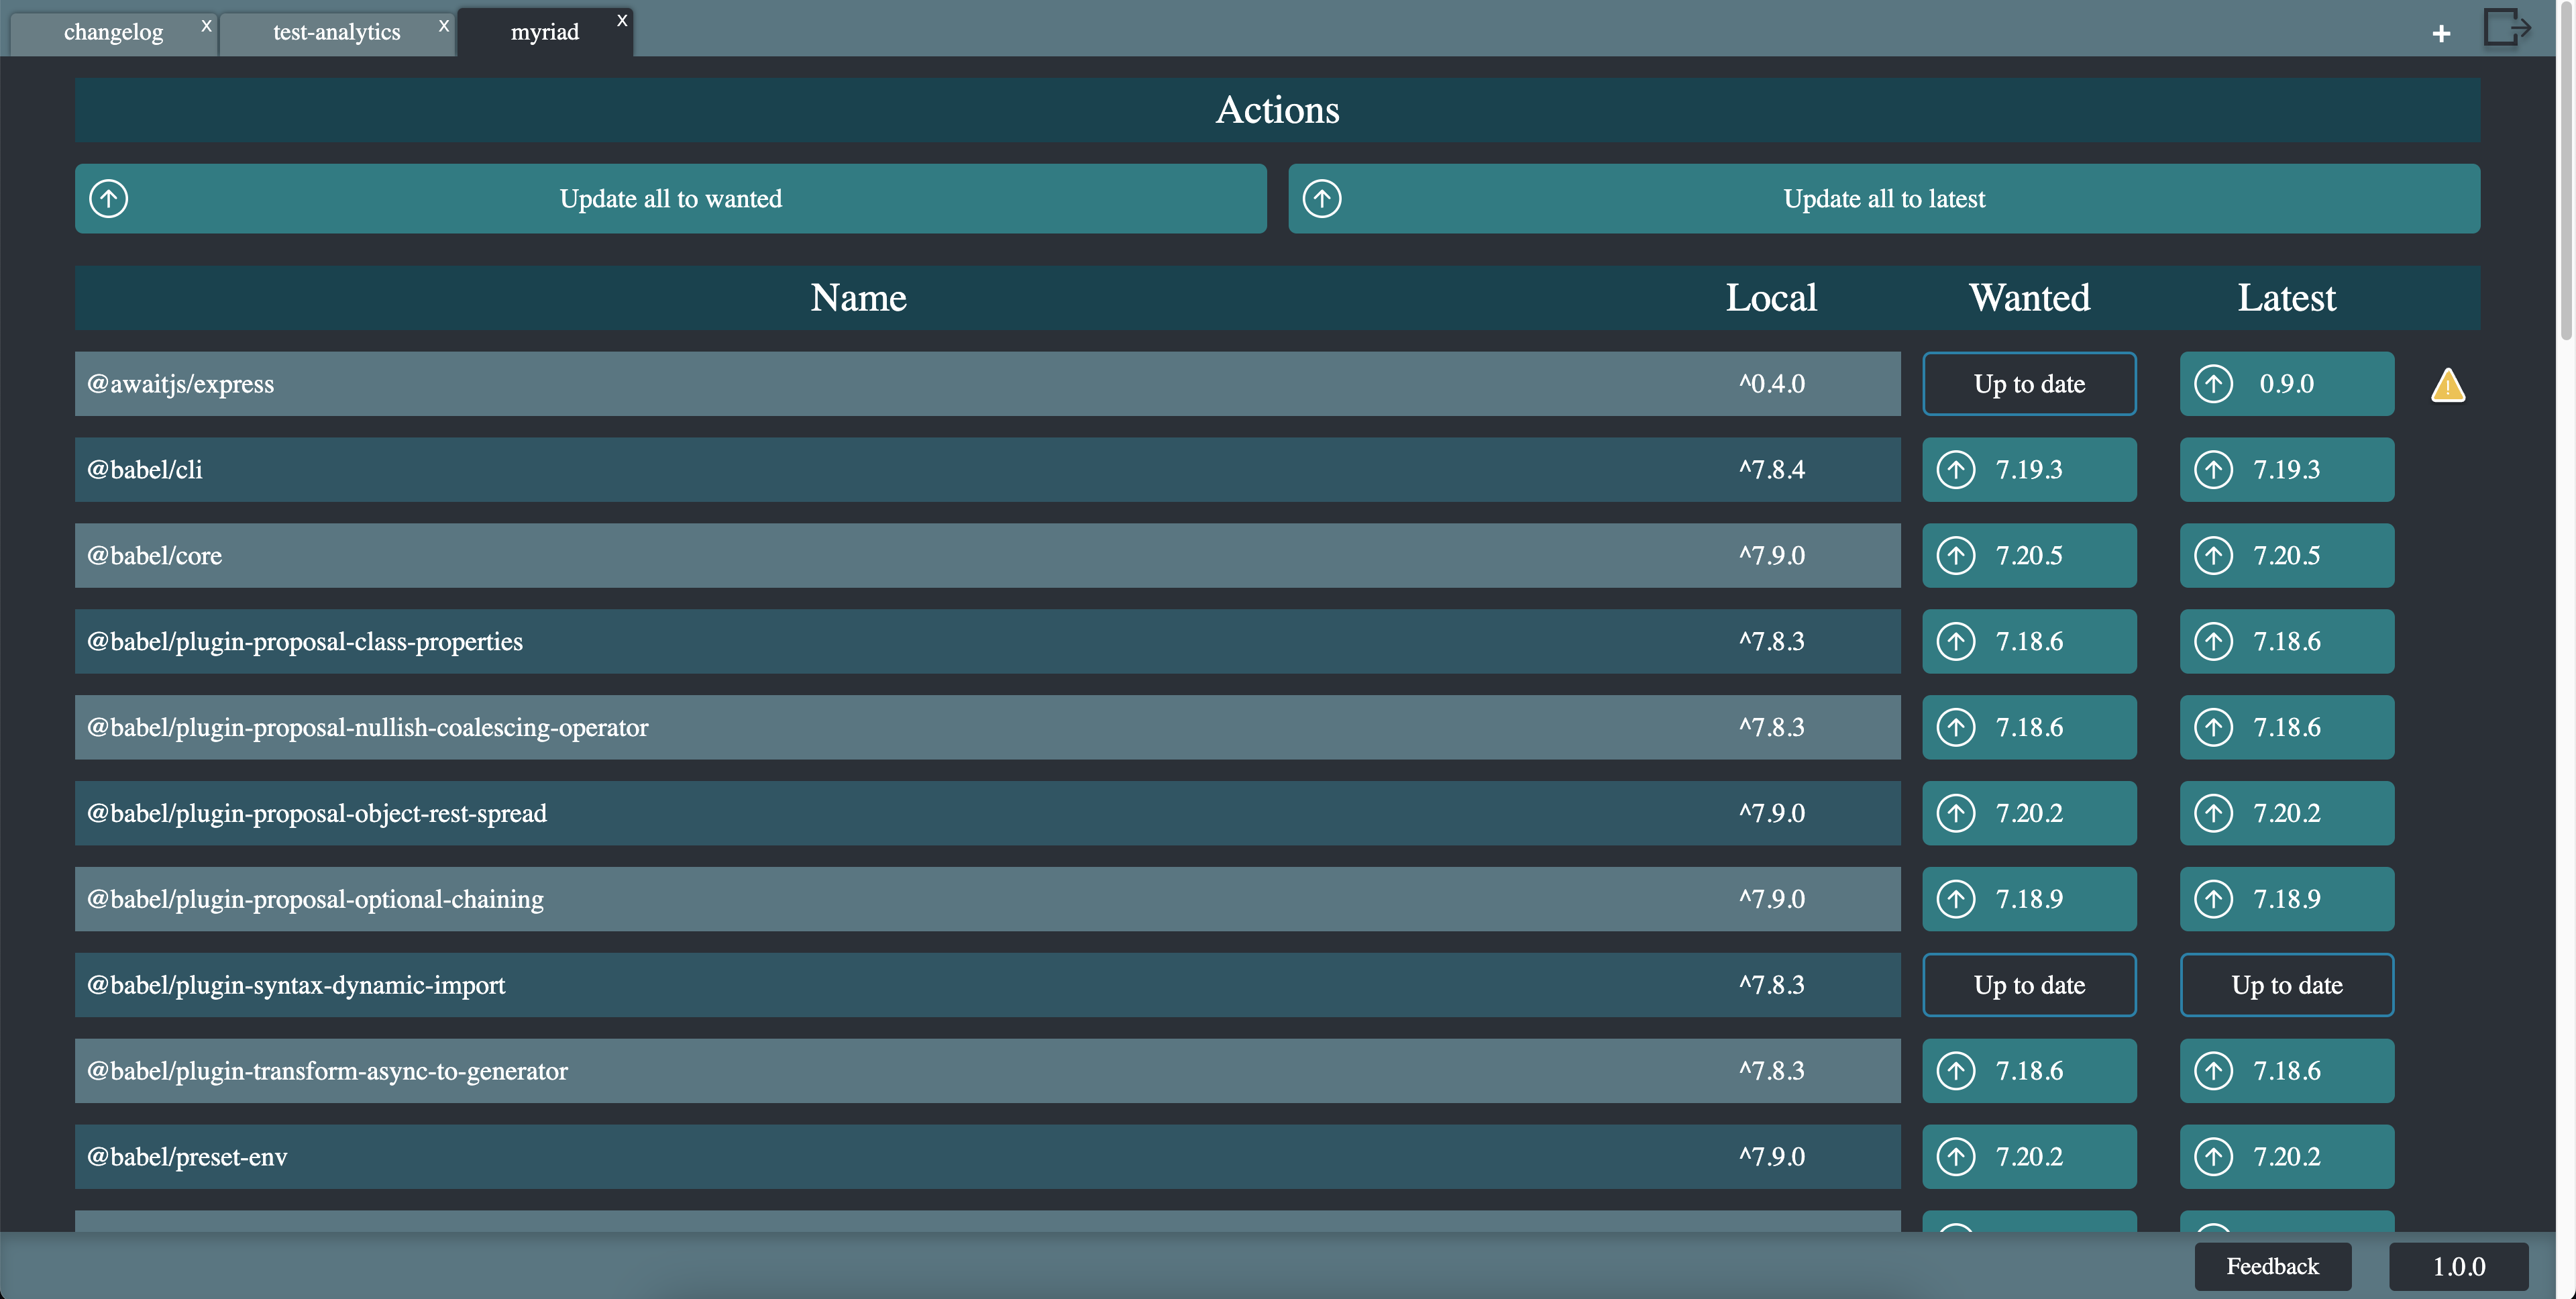
Task: Click the Up to date status for @awaitjs/express
Action: coord(2028,383)
